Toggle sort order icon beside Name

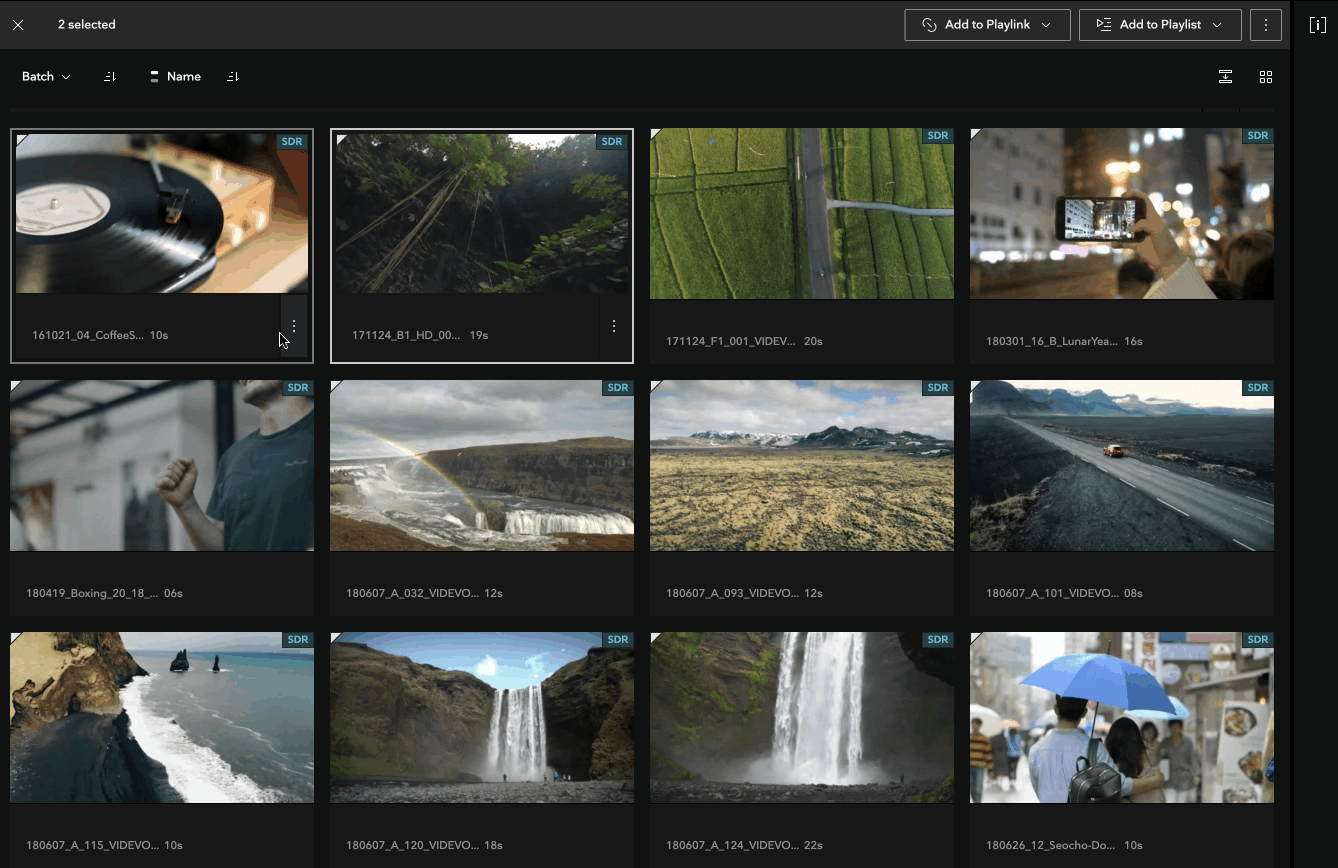tap(233, 77)
